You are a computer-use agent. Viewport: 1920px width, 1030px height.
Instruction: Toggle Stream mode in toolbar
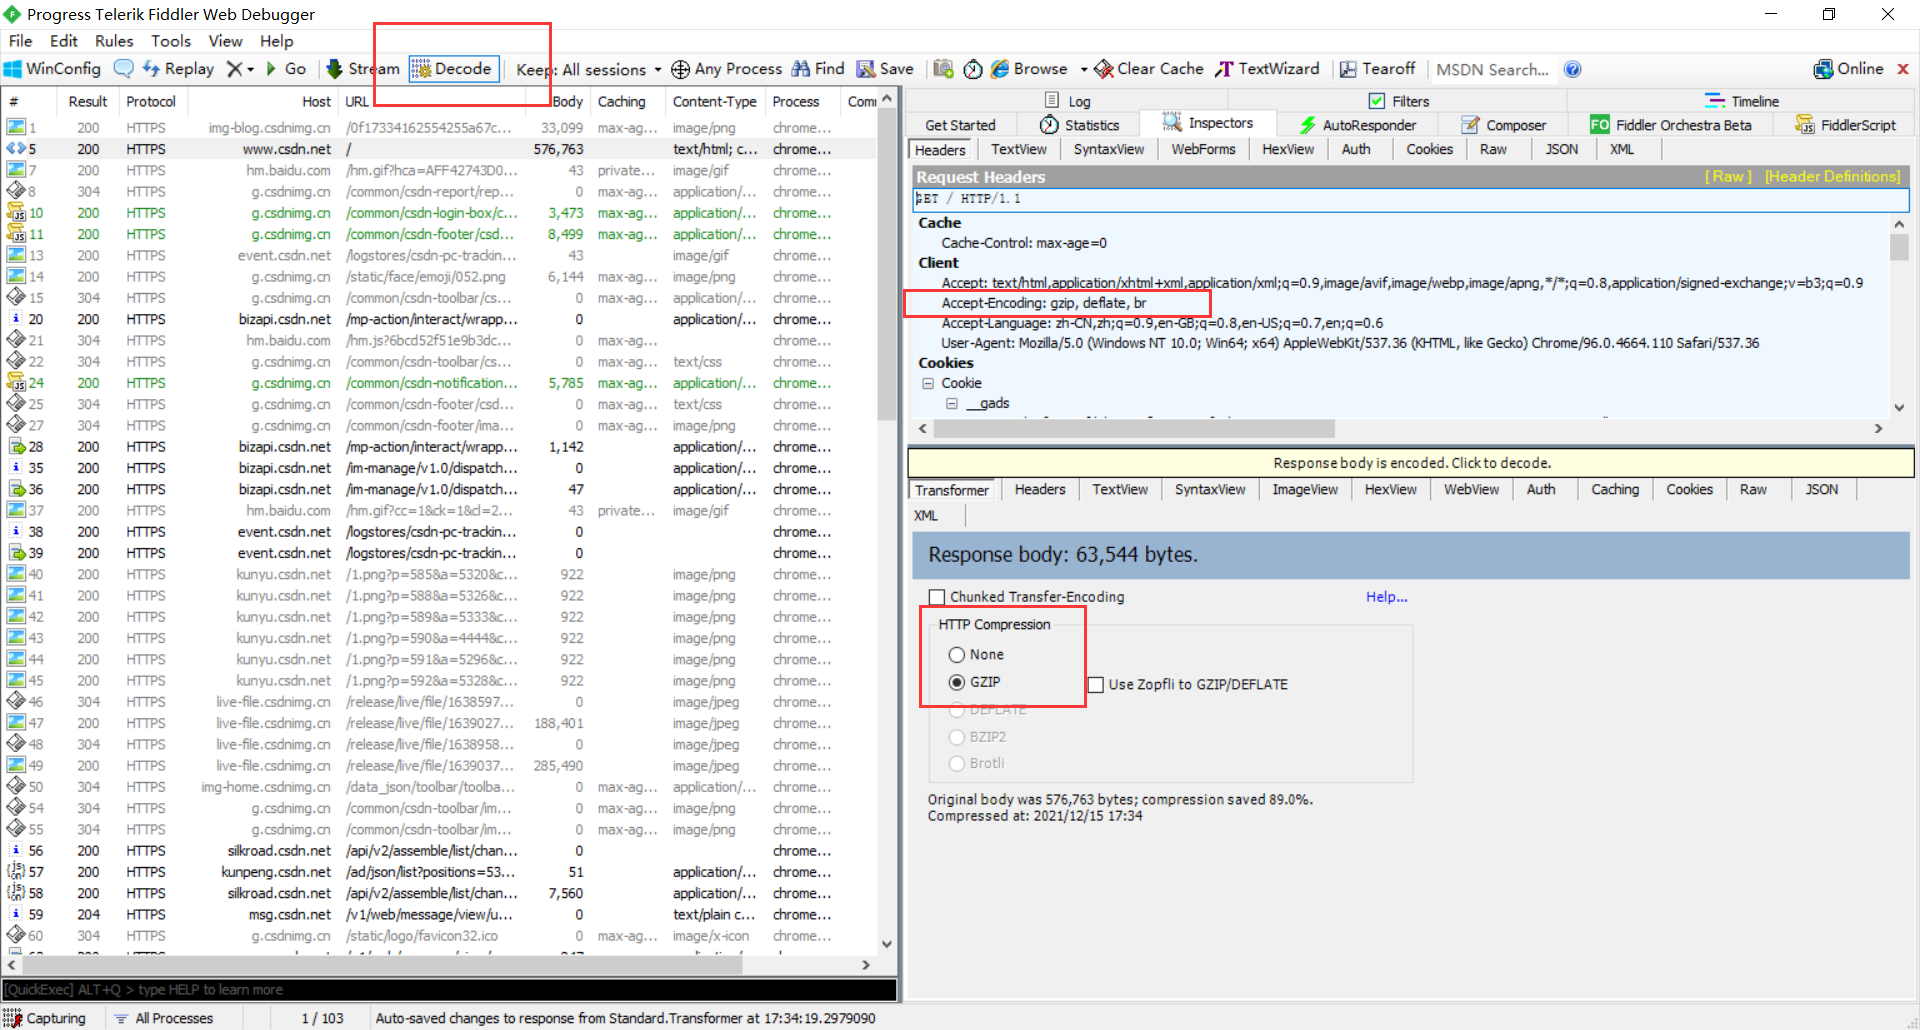pos(363,69)
